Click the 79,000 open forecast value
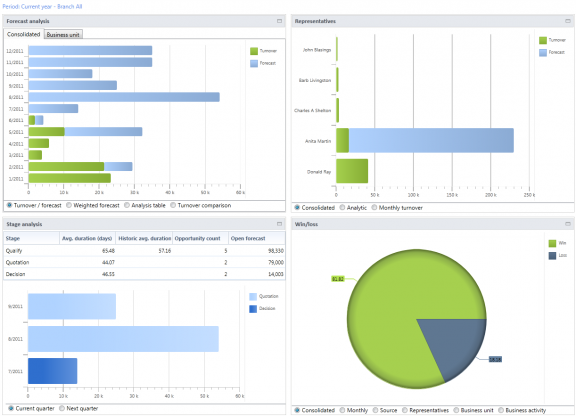Screen dimensions: 576x416 (x=276, y=262)
